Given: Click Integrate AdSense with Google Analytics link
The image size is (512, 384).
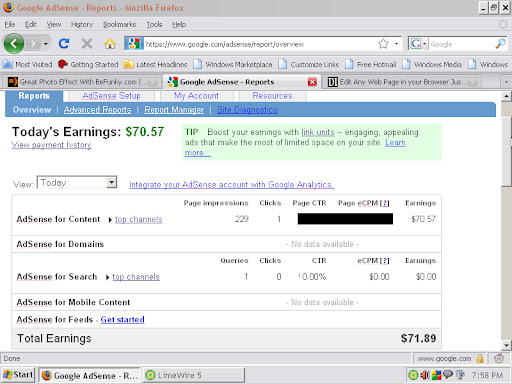Looking at the screenshot, I should click(231, 184).
